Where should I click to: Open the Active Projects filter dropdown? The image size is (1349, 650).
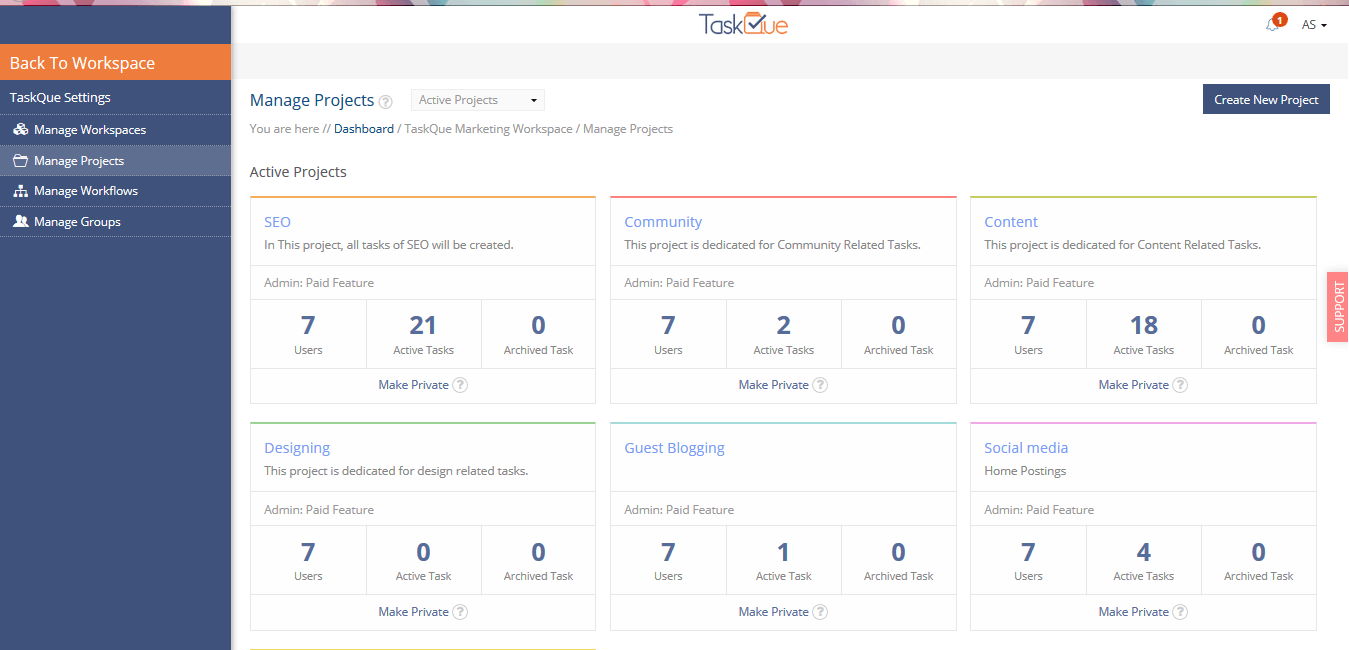(x=477, y=99)
